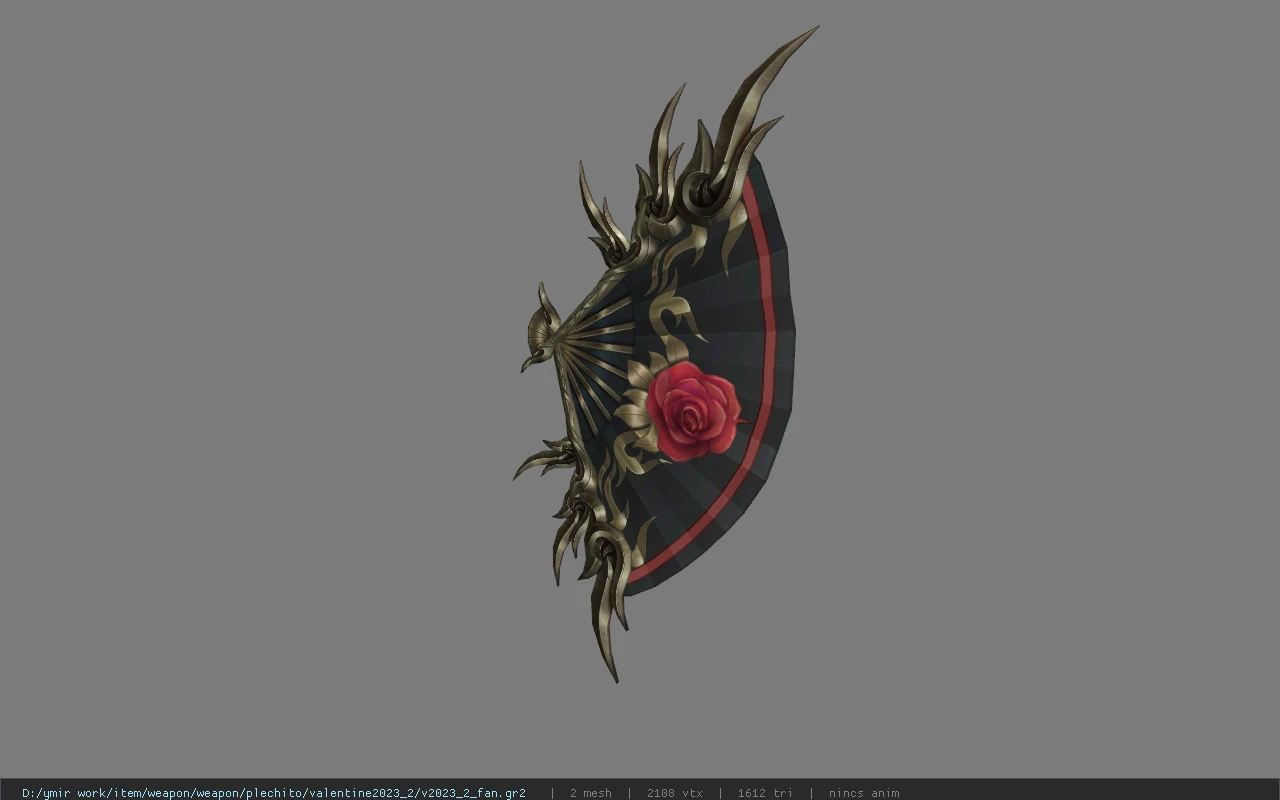The image size is (1280, 800).
Task: Click the '2108 vtx' vertex count
Action: pos(675,793)
